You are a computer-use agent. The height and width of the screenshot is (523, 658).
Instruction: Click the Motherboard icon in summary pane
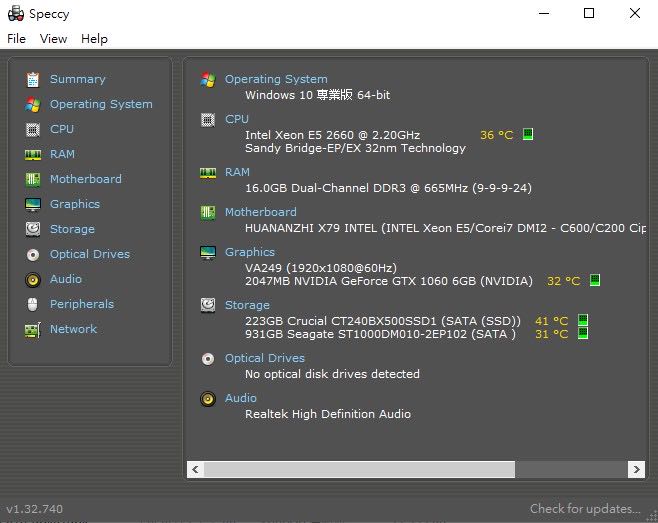[x=208, y=212]
